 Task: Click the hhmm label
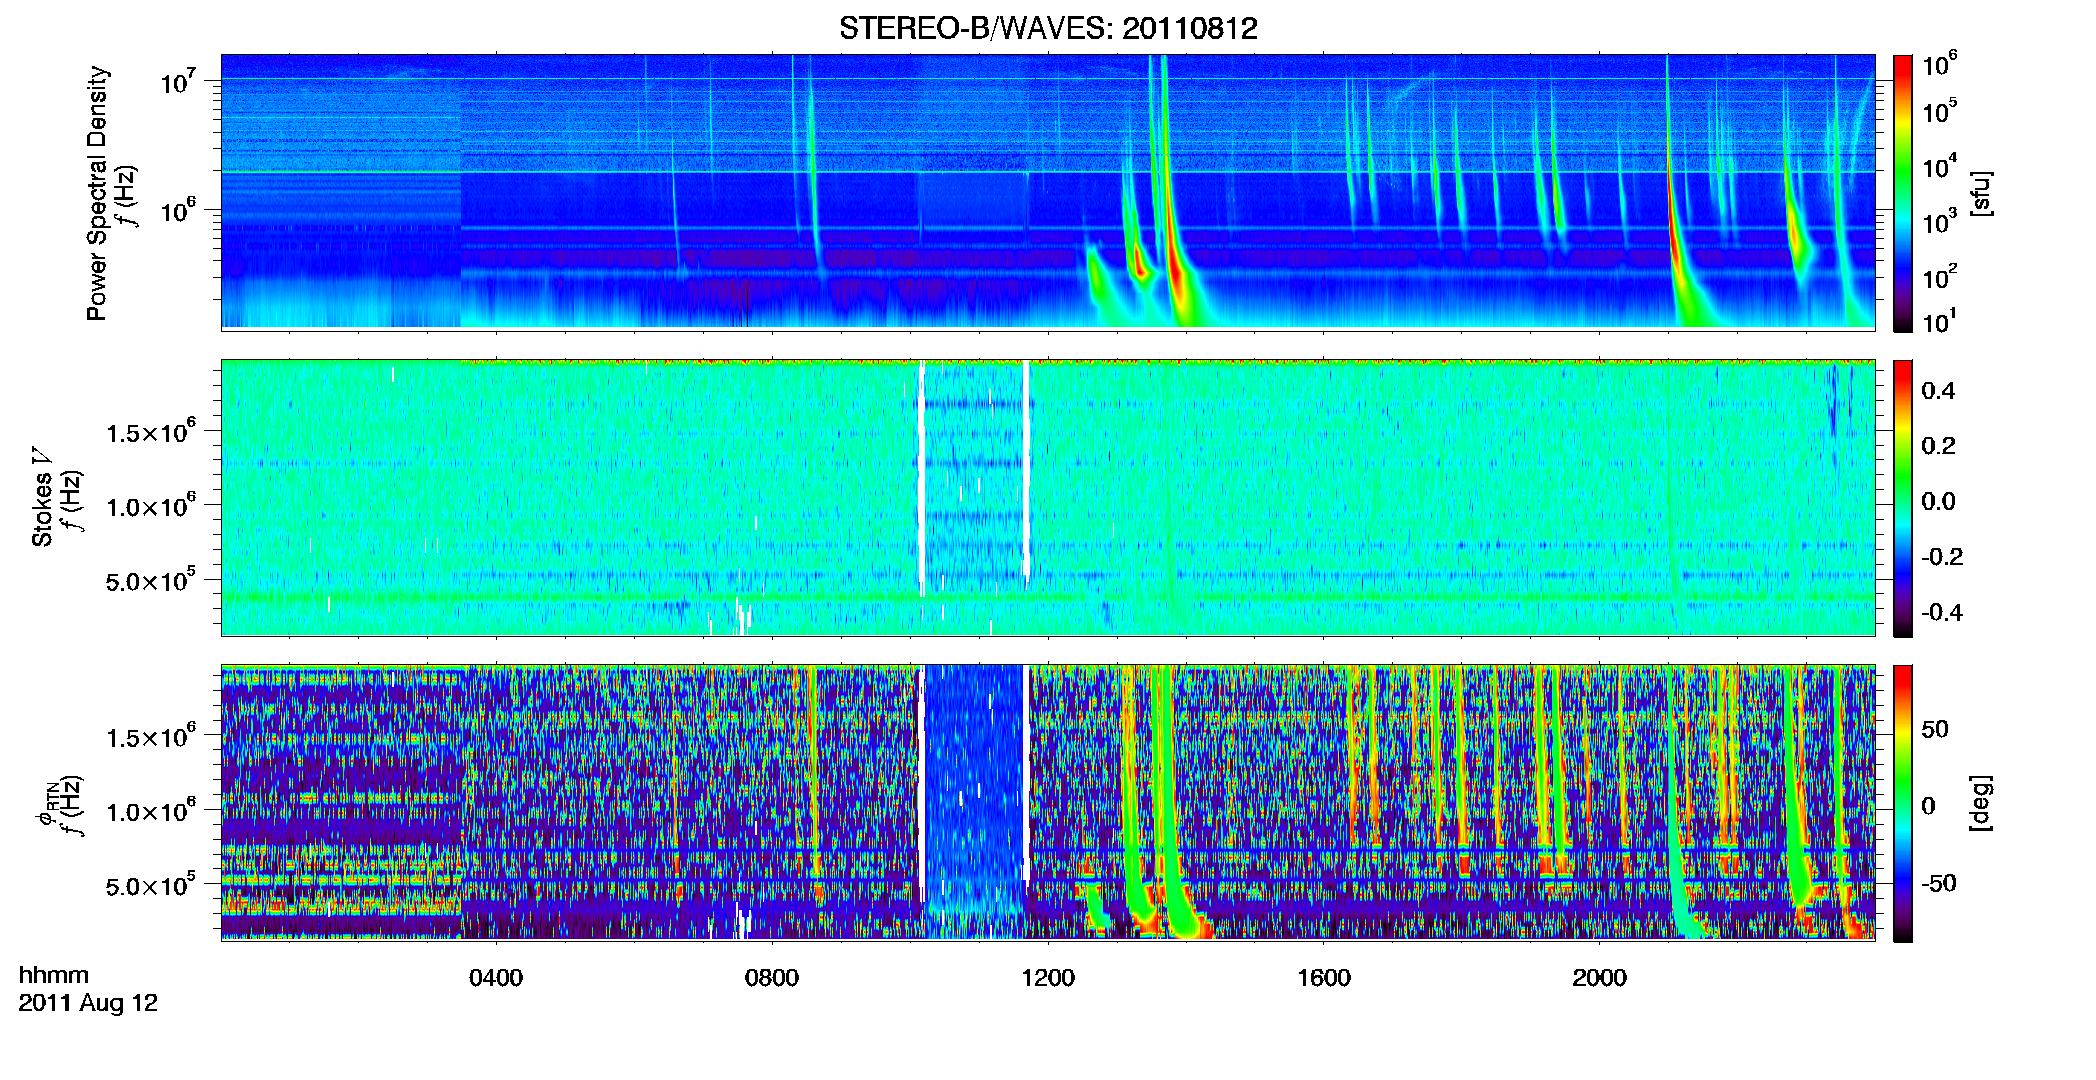click(54, 975)
